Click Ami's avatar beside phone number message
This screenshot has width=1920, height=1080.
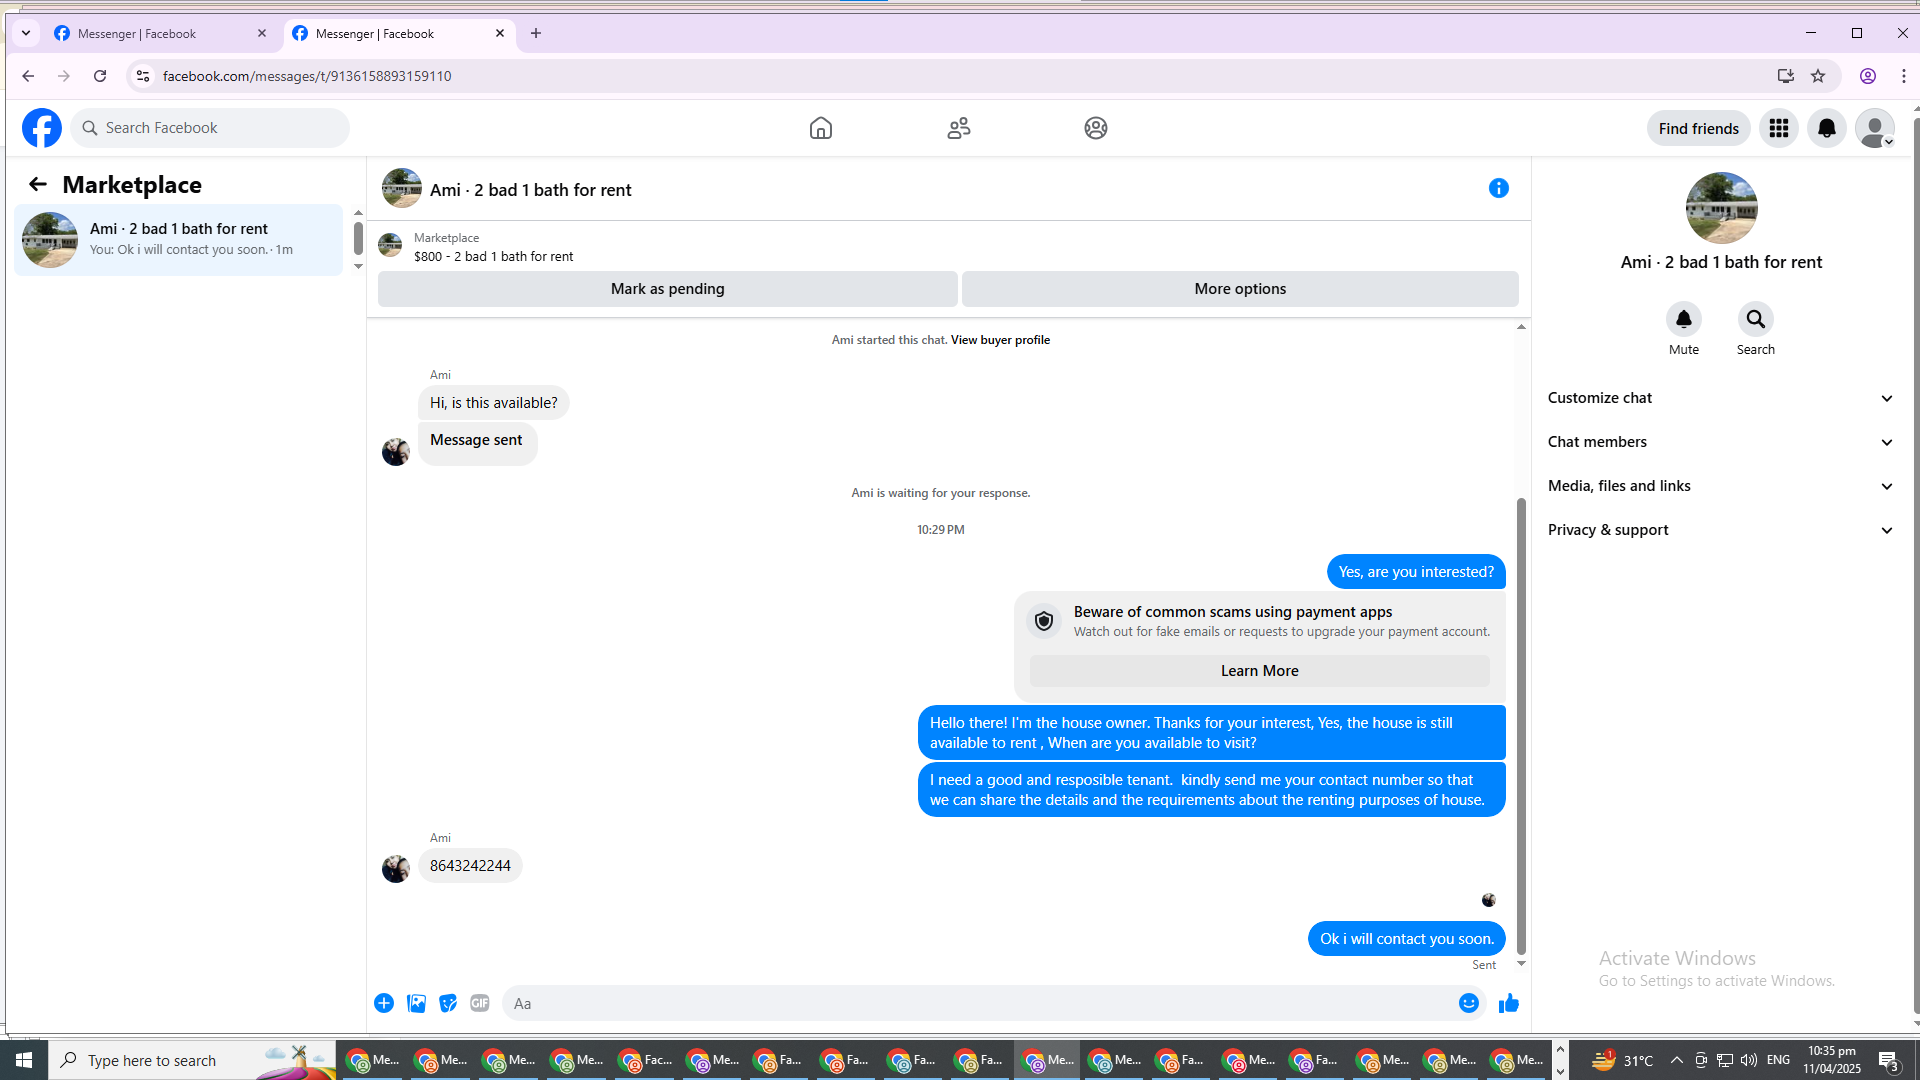(x=396, y=869)
